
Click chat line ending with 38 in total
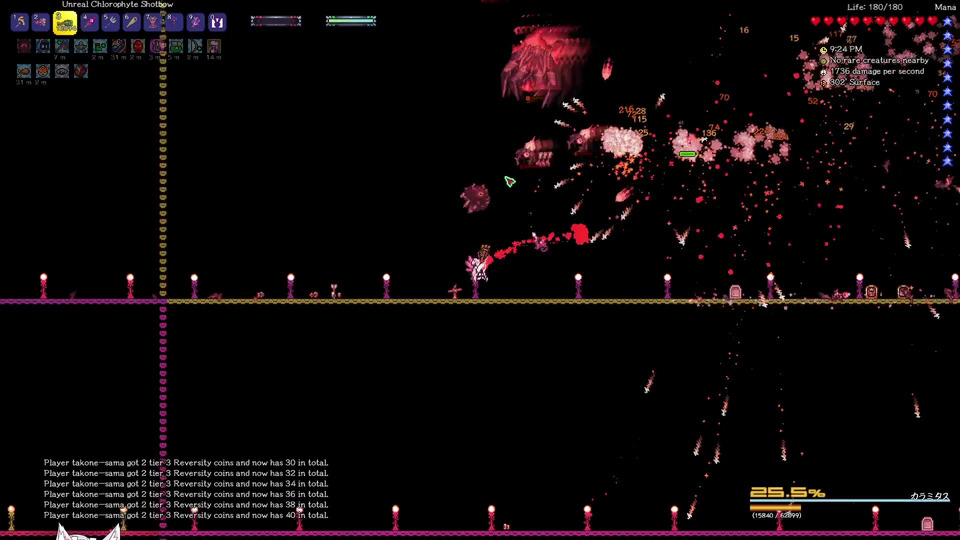tap(186, 504)
